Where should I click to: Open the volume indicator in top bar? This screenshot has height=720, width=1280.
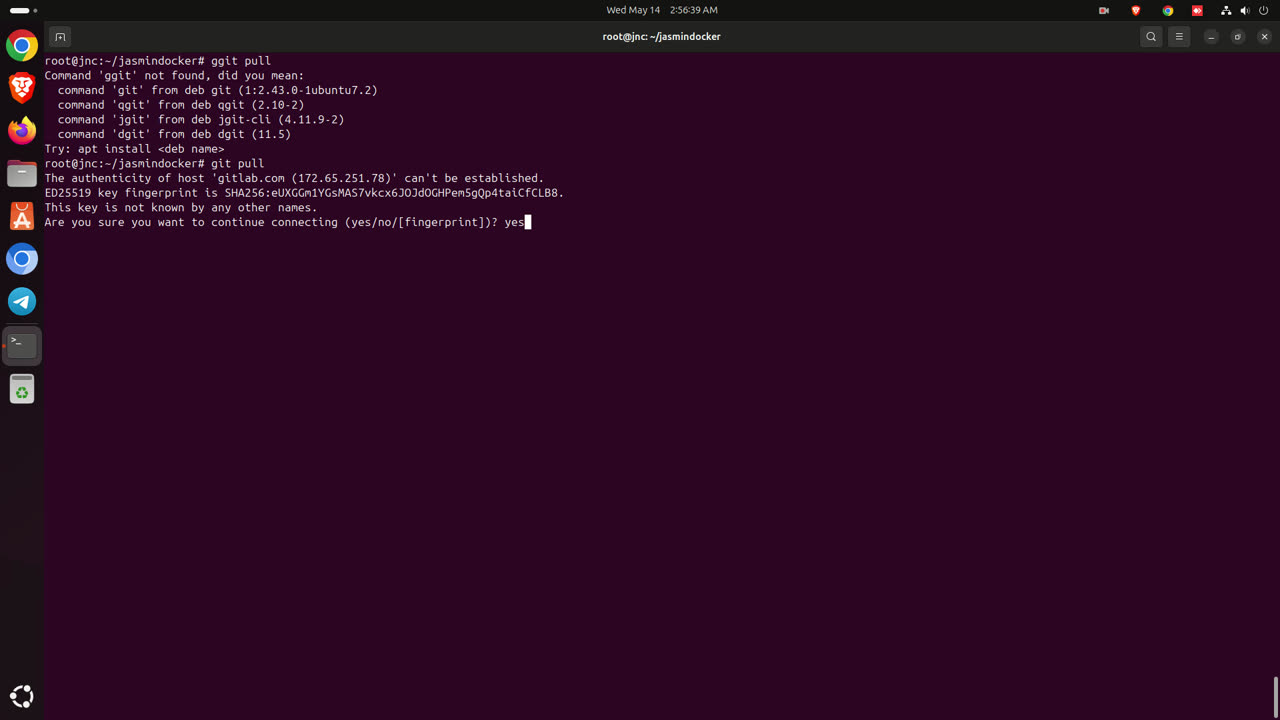[1245, 10]
